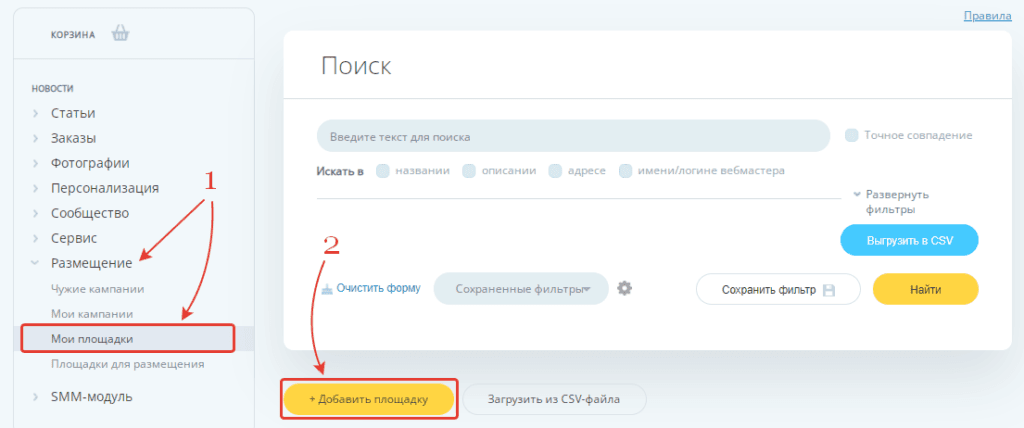The width and height of the screenshot is (1024, 428).
Task: Enable searching in названии
Action: pos(383,171)
